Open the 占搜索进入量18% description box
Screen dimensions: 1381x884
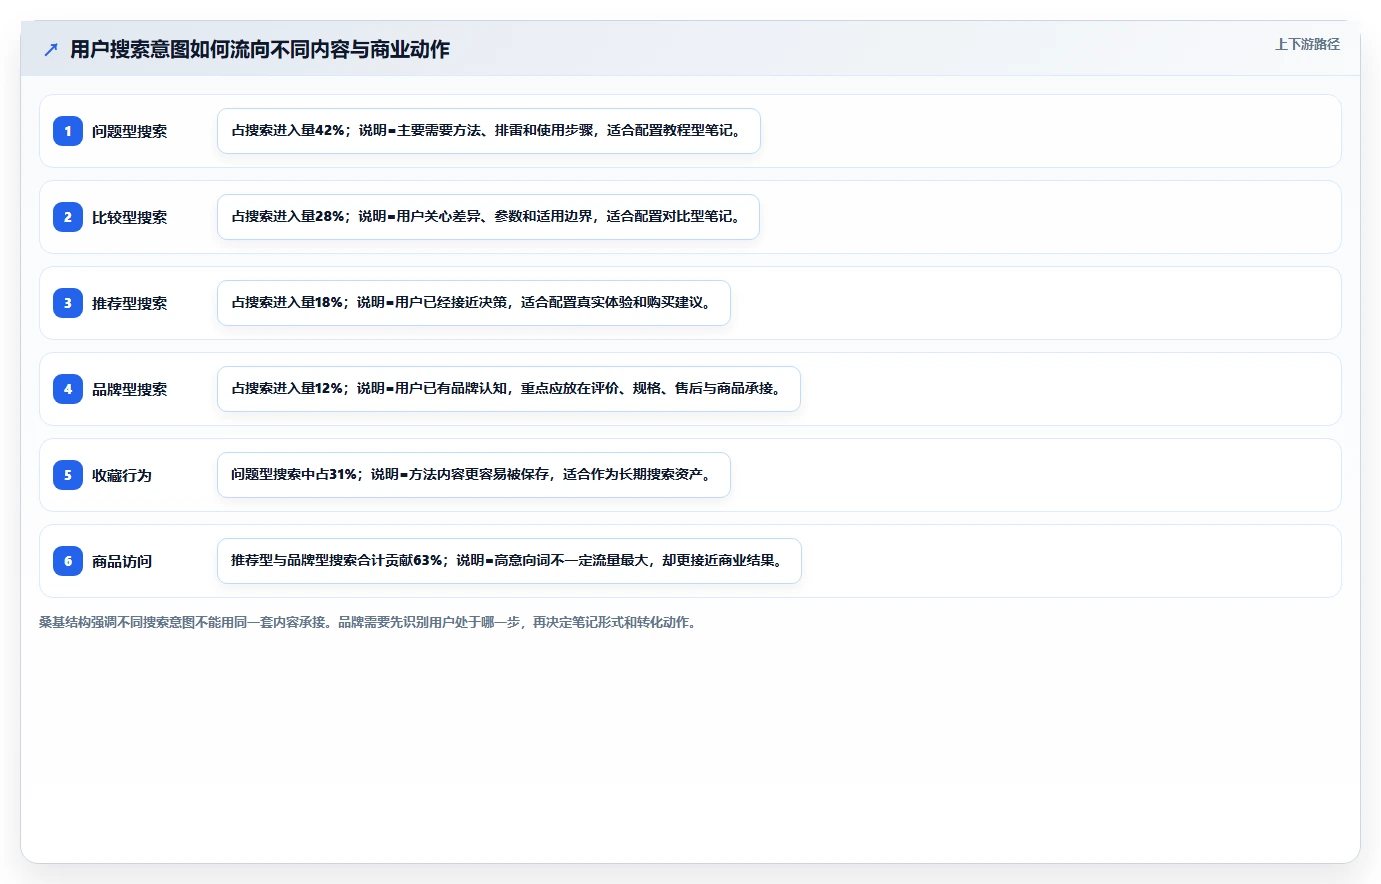(x=474, y=303)
